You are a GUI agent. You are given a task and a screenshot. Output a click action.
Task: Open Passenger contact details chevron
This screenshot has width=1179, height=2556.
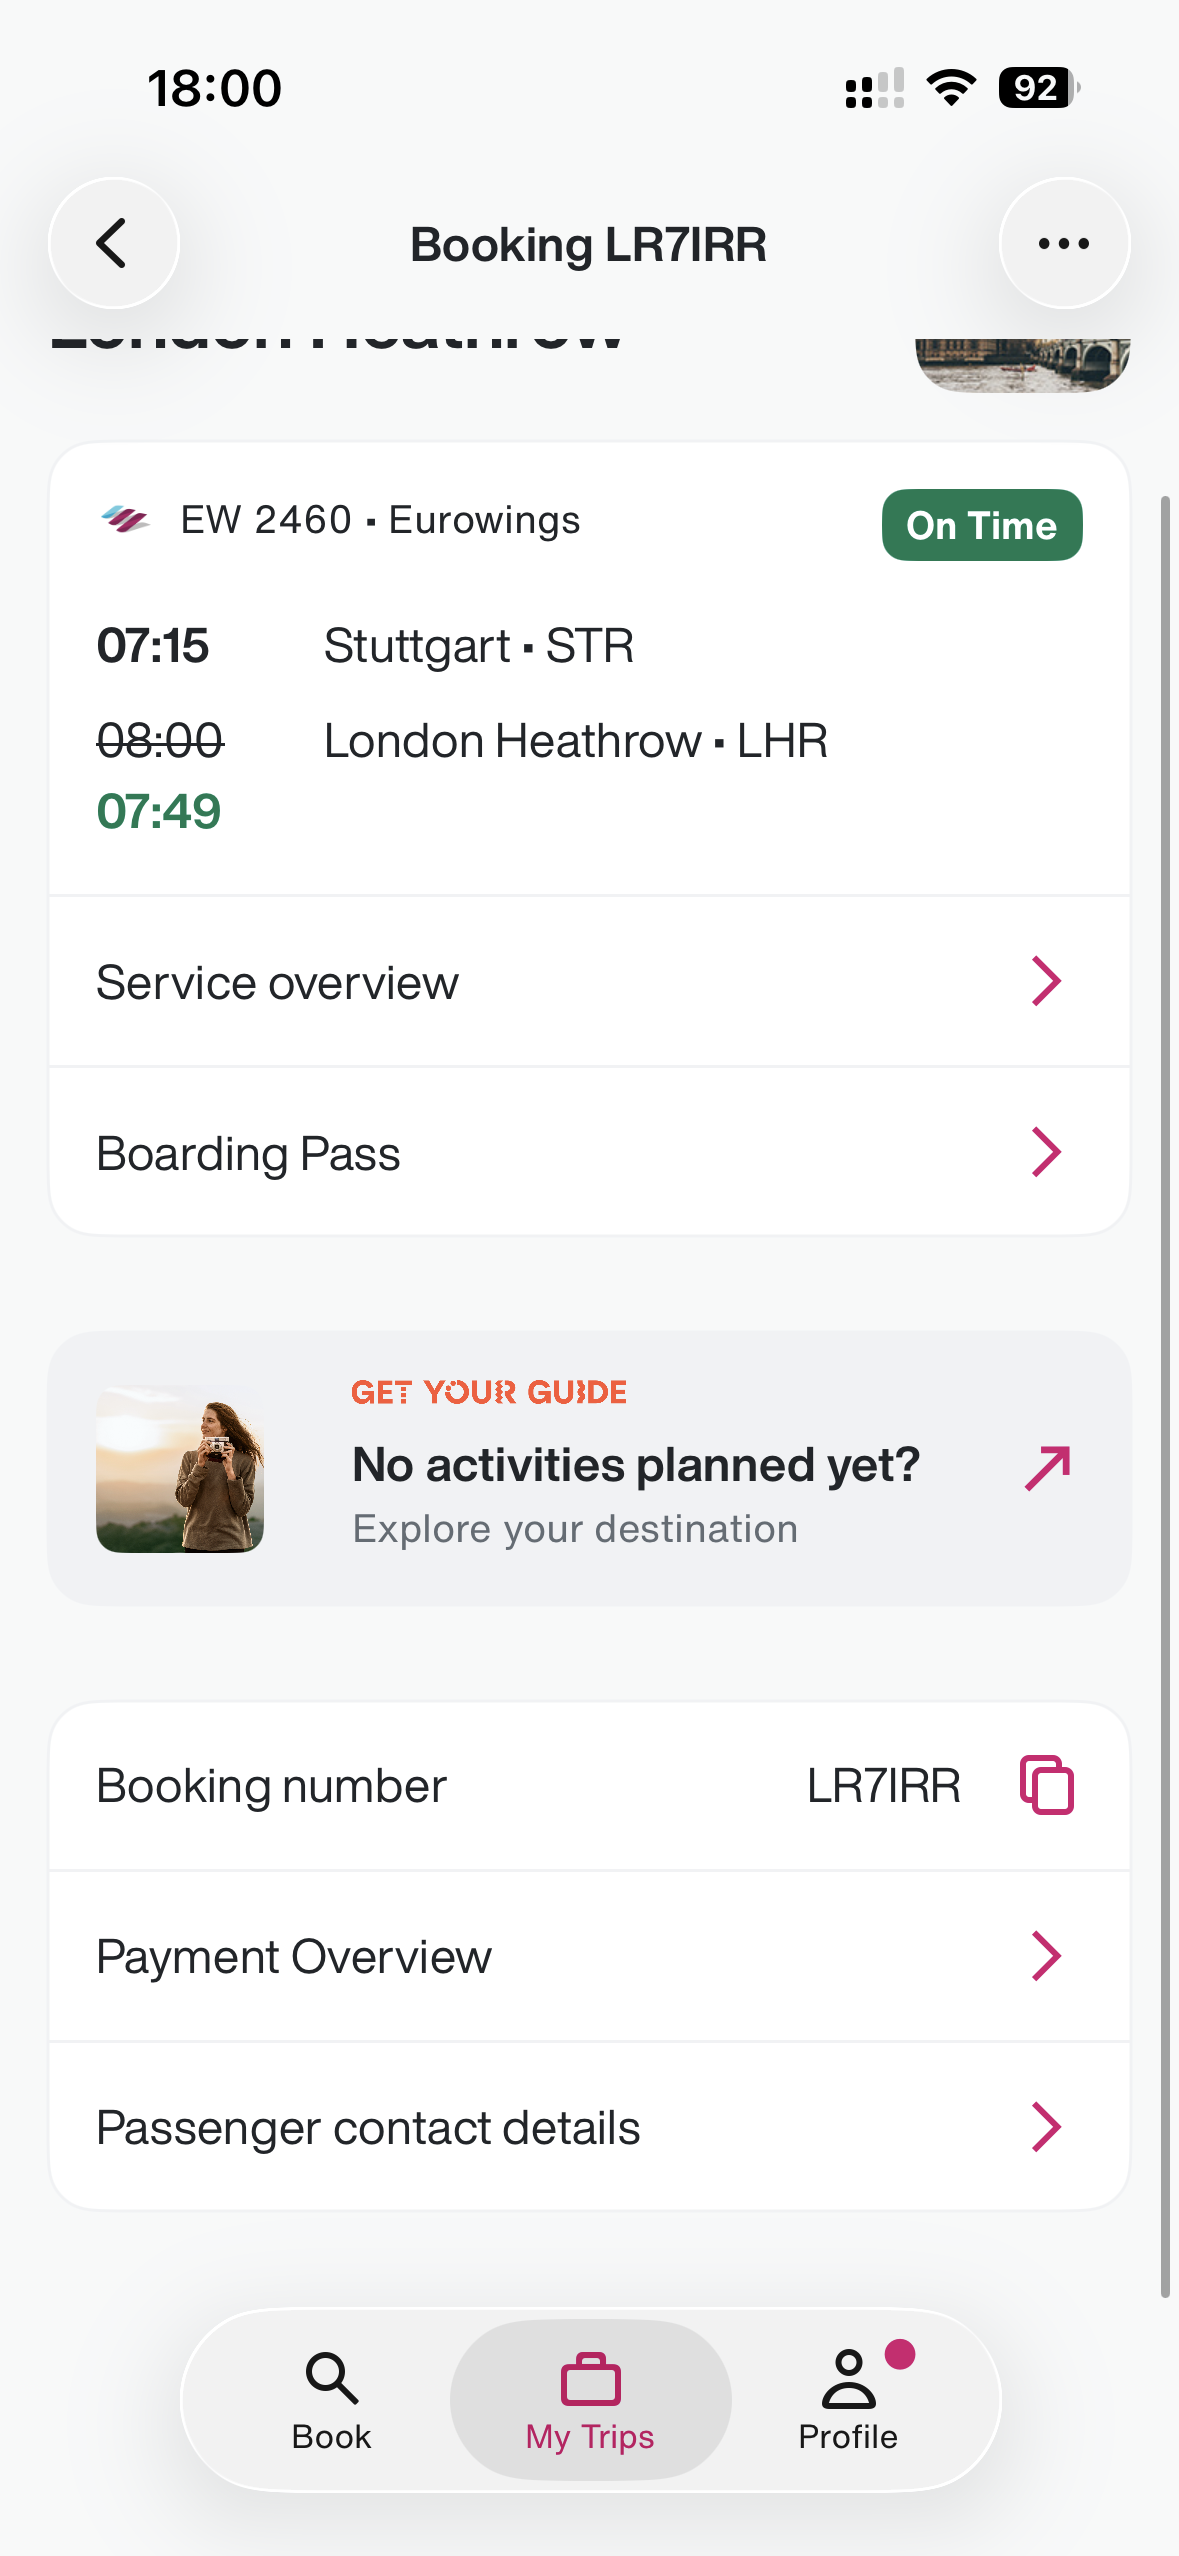tap(1045, 2127)
